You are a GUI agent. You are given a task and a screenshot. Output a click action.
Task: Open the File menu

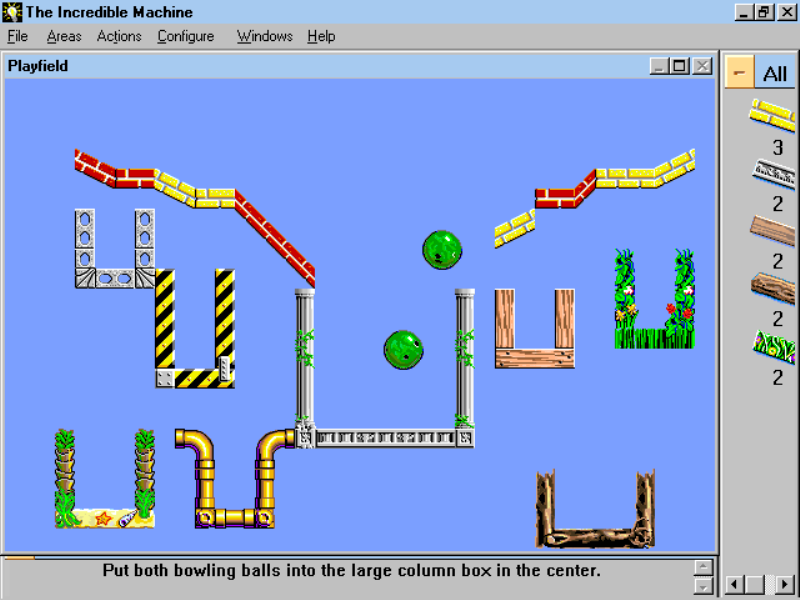coord(18,36)
